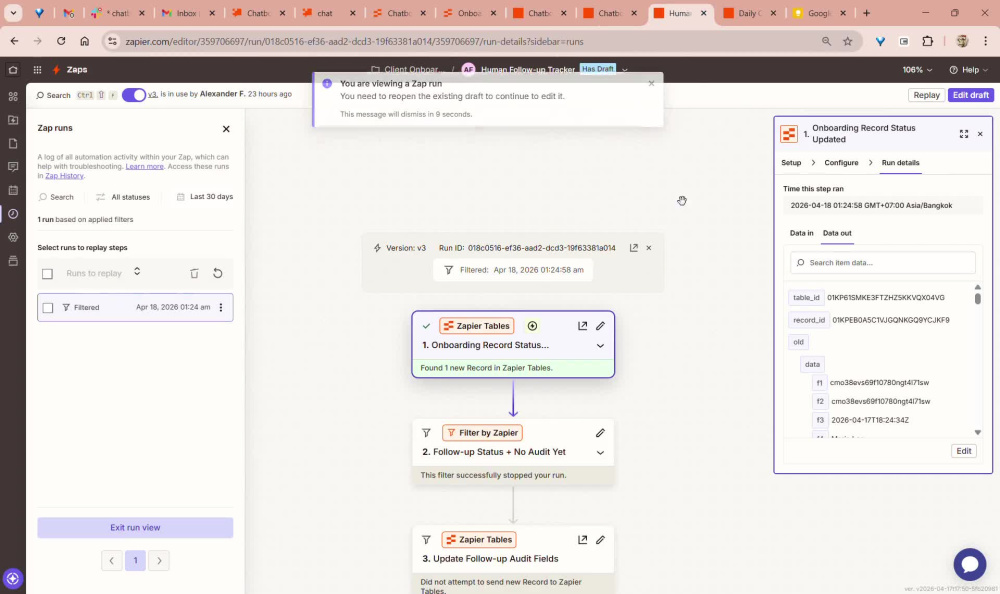Viewport: 1000px width, 594px height.
Task: Click the Edit button in the step panel
Action: [x=963, y=451]
